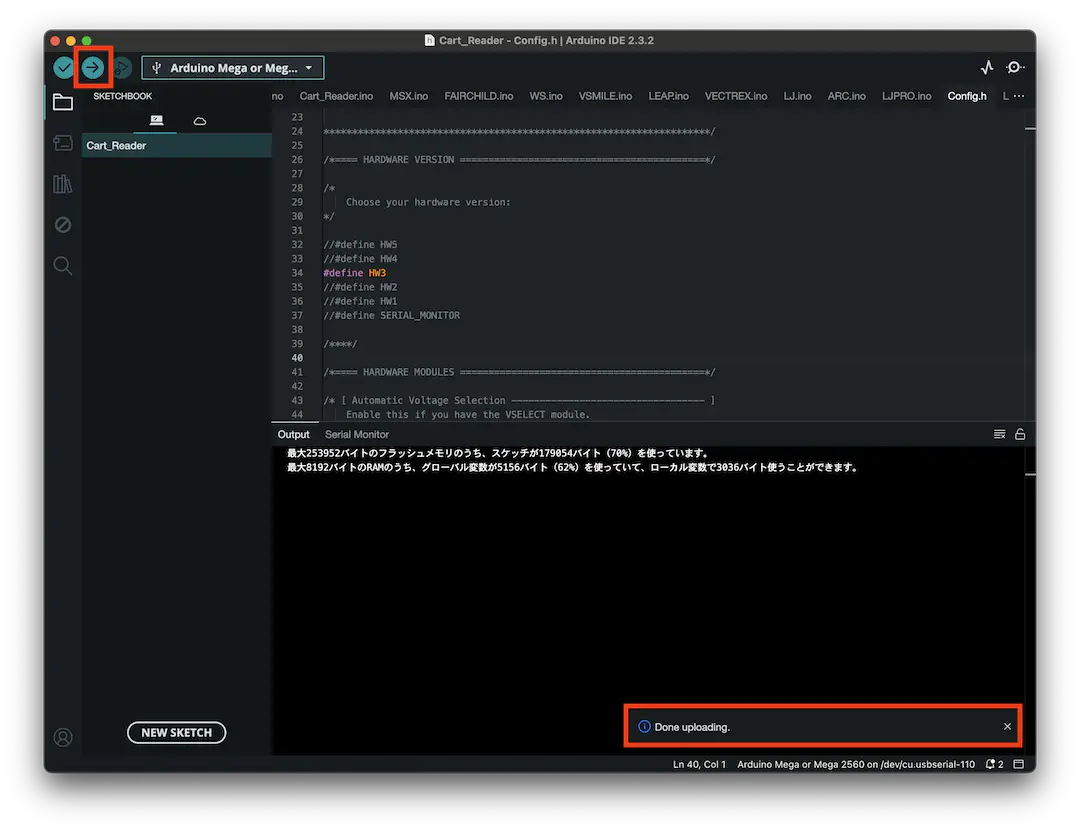1080x831 pixels.
Task: Toggle output scroll lock icon
Action: (1020, 434)
